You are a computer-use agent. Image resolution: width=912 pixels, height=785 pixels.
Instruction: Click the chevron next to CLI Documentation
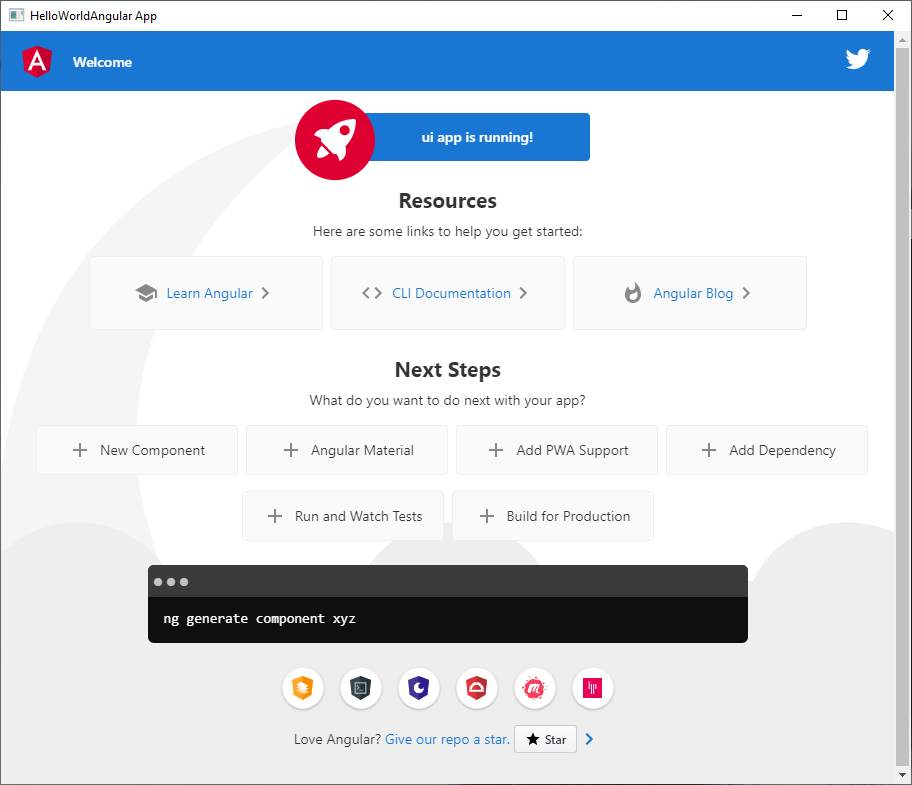tap(523, 293)
